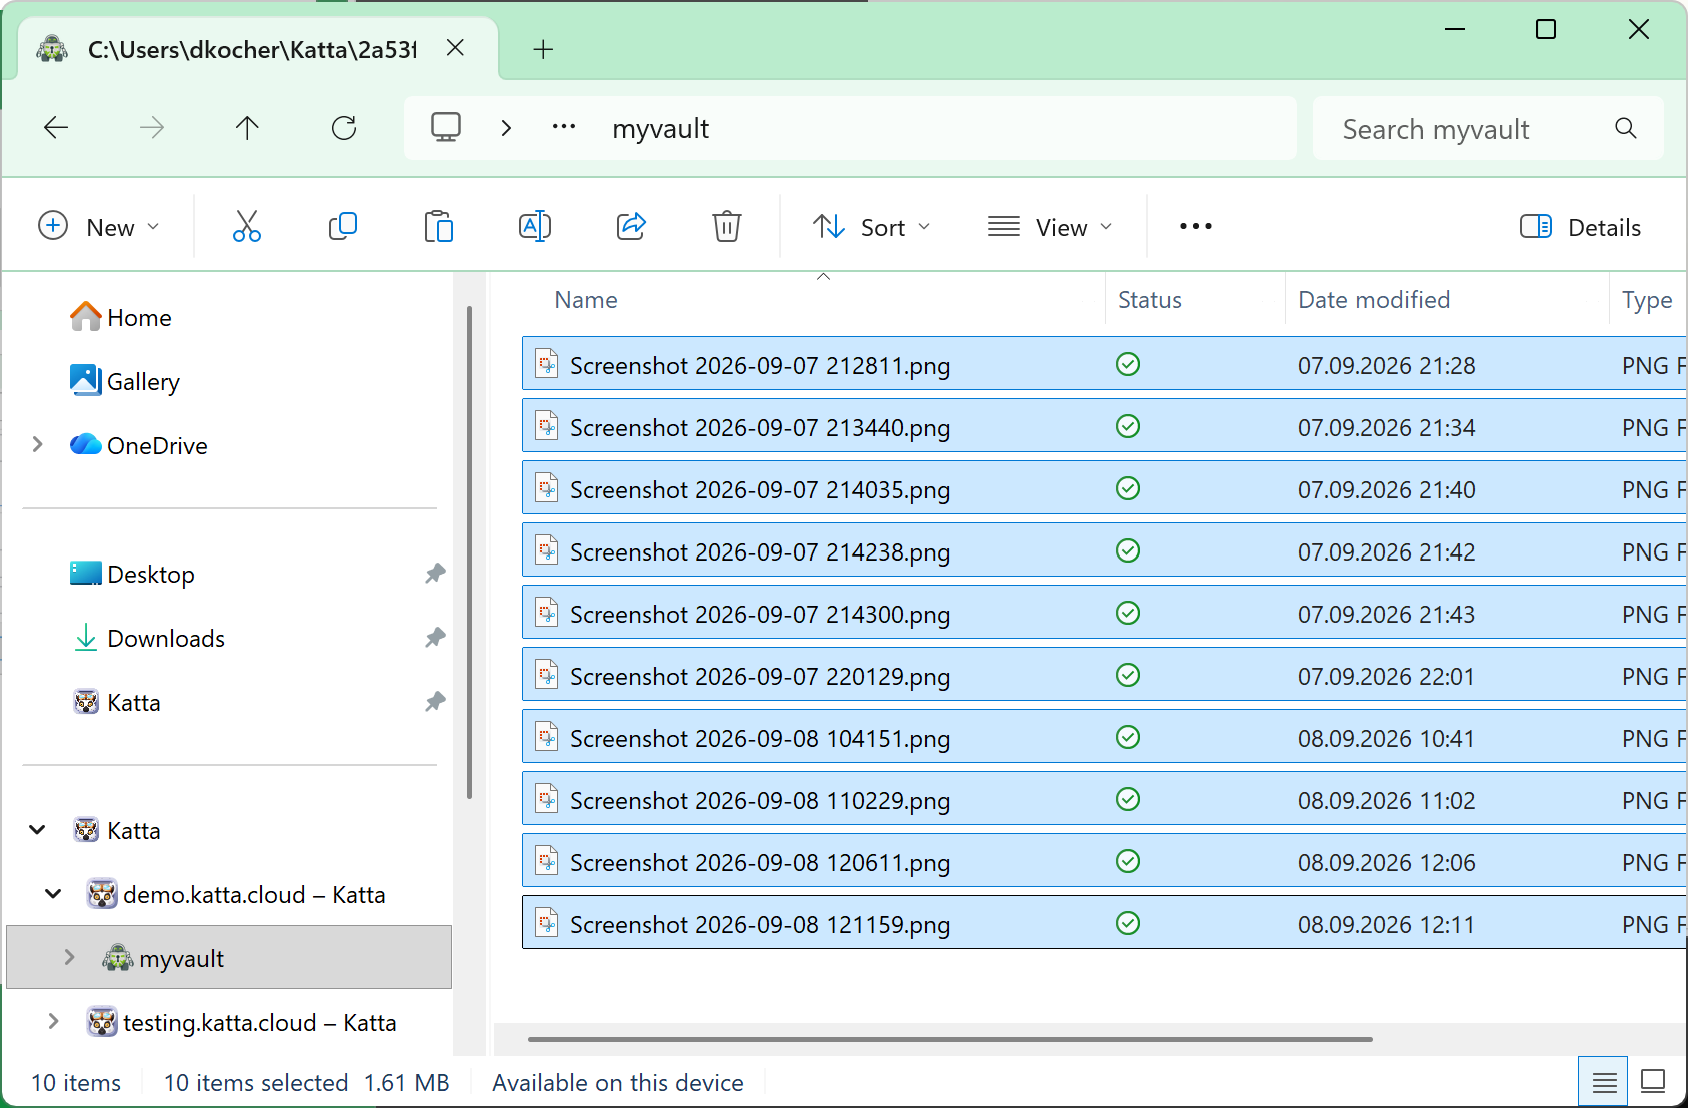Expand the testing.katta.cloud – Katta node
This screenshot has height=1108, width=1688.
point(54,1022)
